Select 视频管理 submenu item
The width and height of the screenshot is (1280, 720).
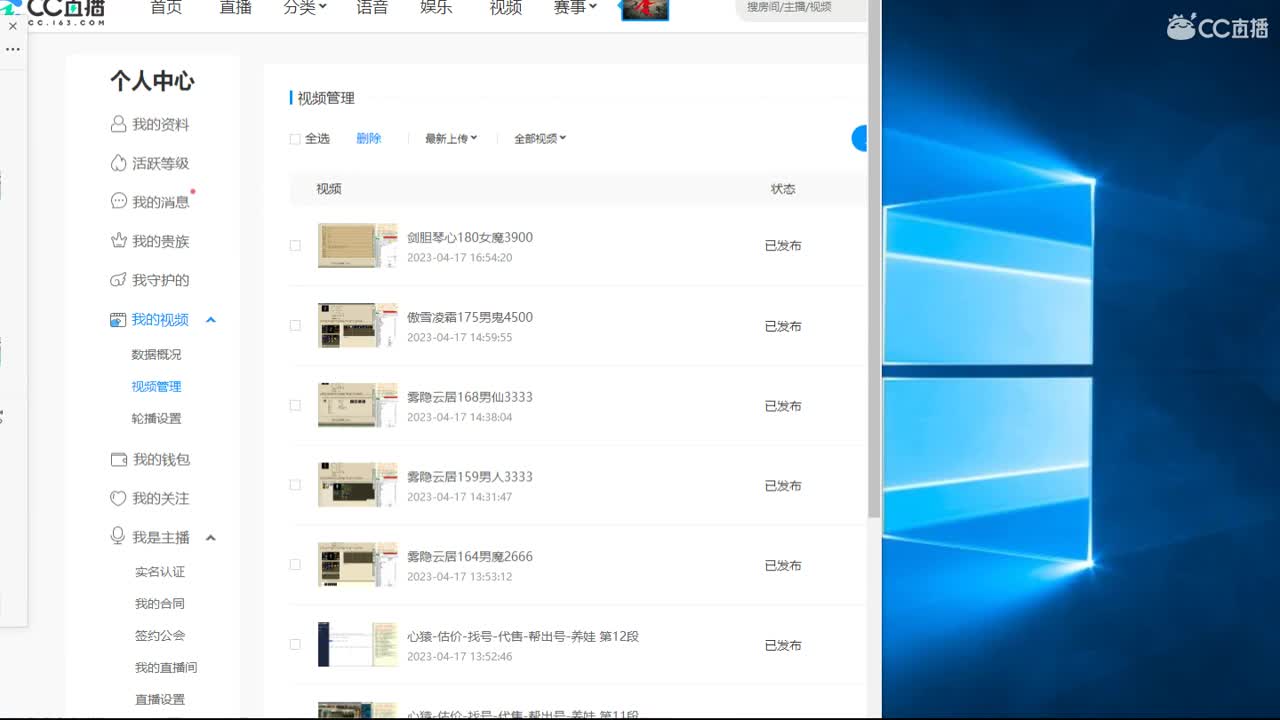(x=156, y=387)
